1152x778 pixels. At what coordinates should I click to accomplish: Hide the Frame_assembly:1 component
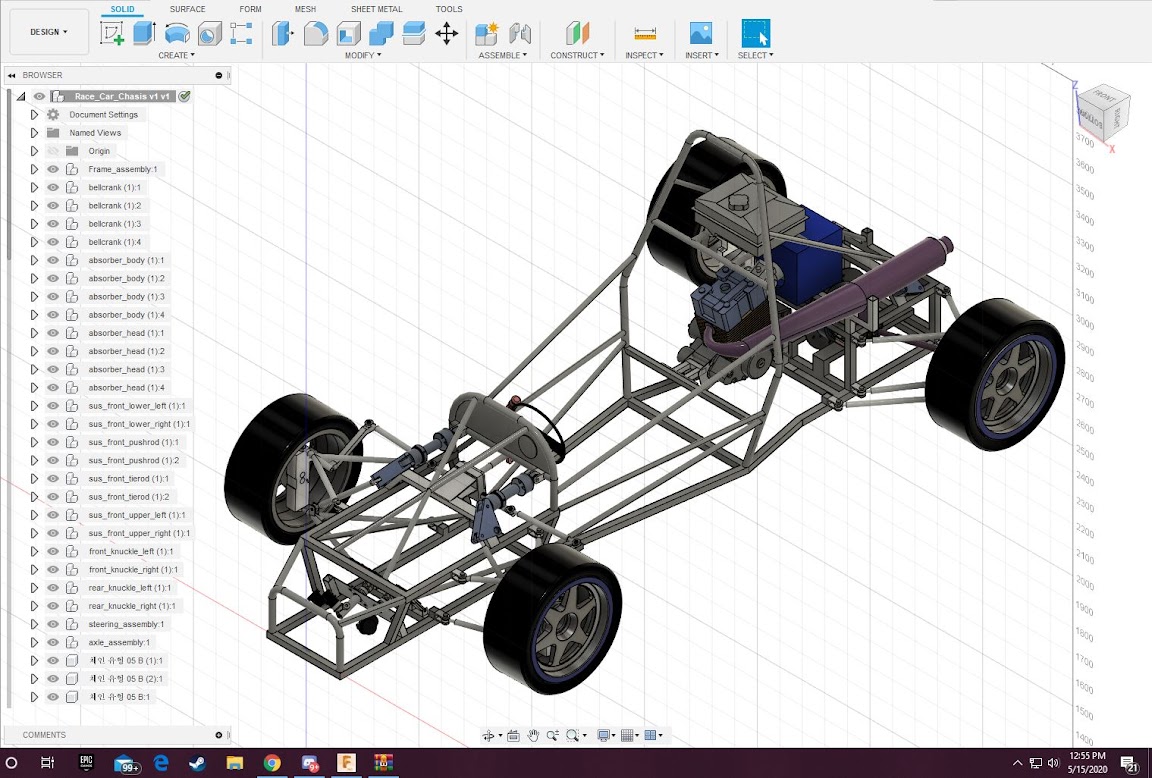click(52, 169)
